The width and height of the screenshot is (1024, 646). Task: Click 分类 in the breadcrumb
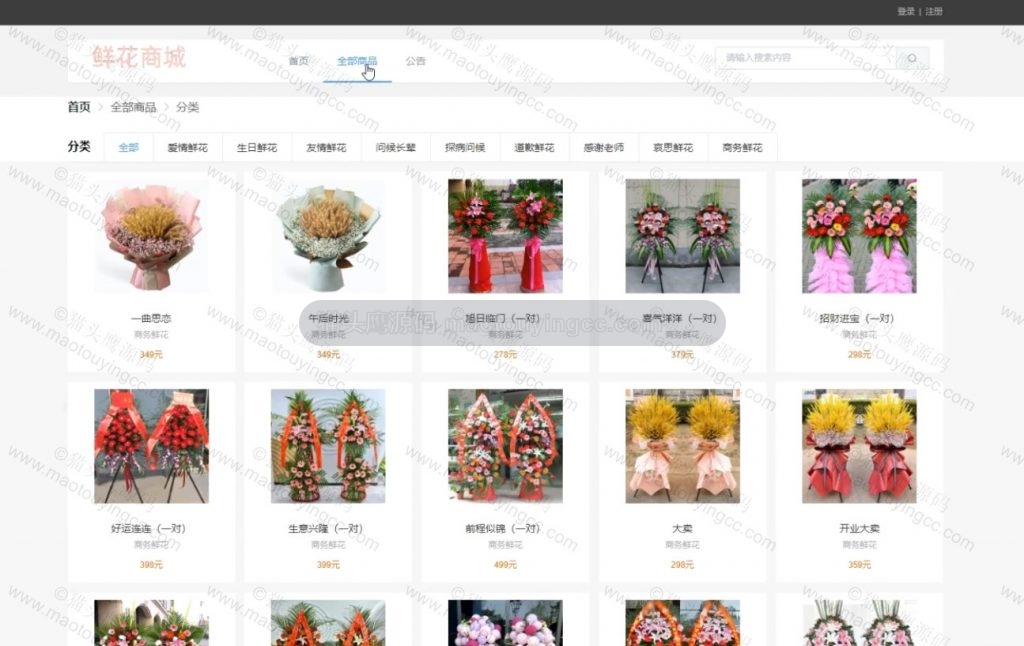(187, 107)
